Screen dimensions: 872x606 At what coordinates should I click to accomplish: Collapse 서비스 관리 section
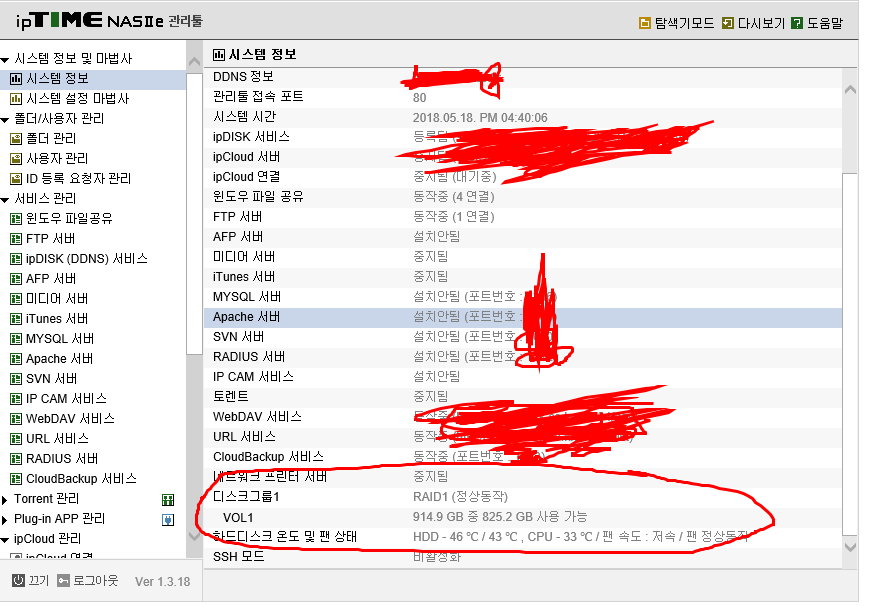point(5,200)
